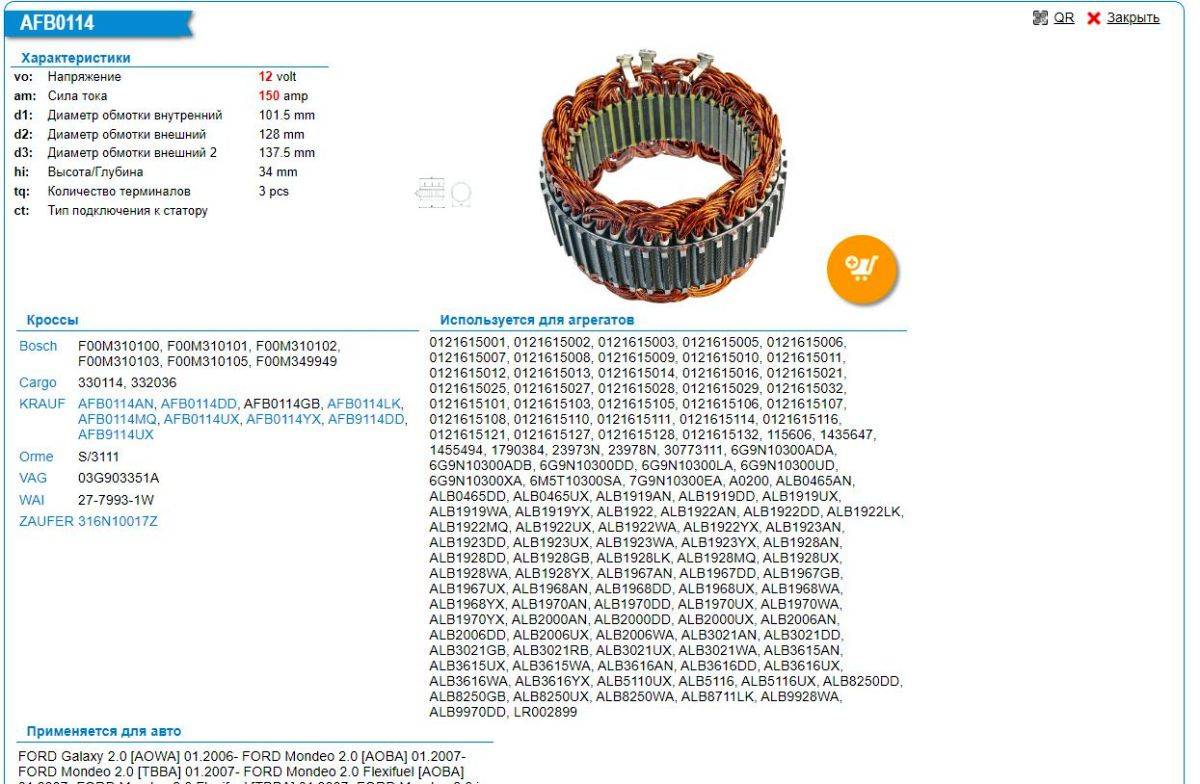Image resolution: width=1200 pixels, height=784 pixels.
Task: Open the AFB0114AN cross-reference link
Action: pyautogui.click(x=116, y=403)
